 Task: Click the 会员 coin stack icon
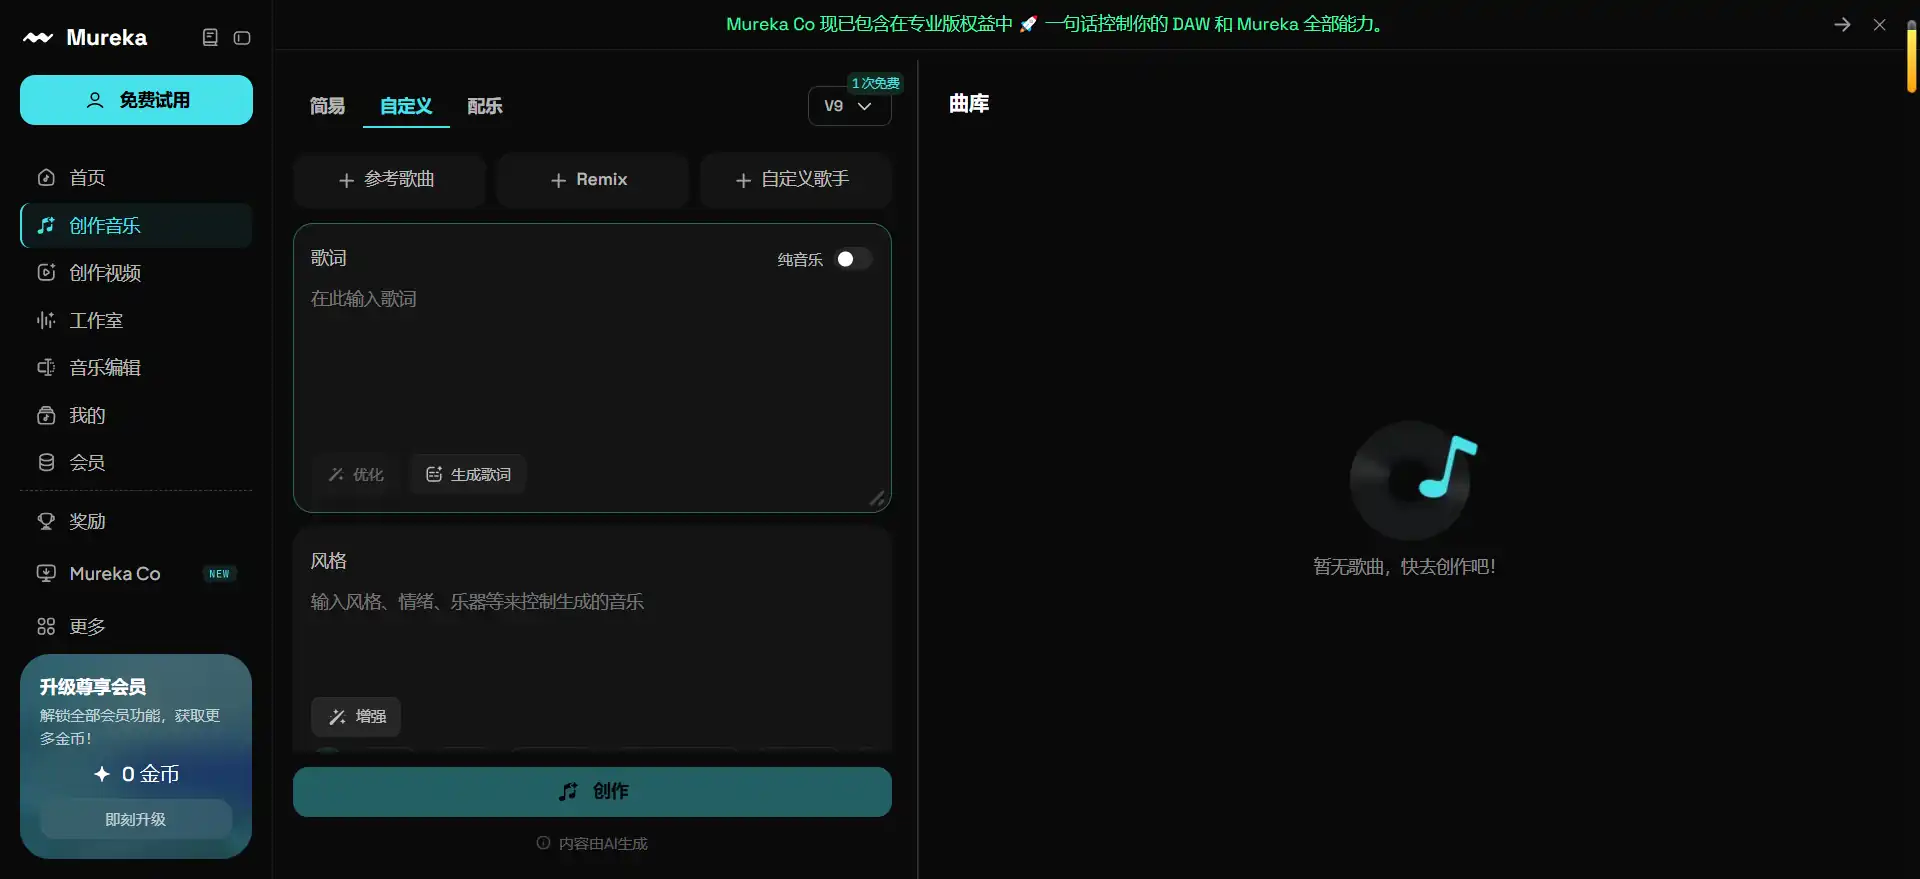[x=46, y=463]
